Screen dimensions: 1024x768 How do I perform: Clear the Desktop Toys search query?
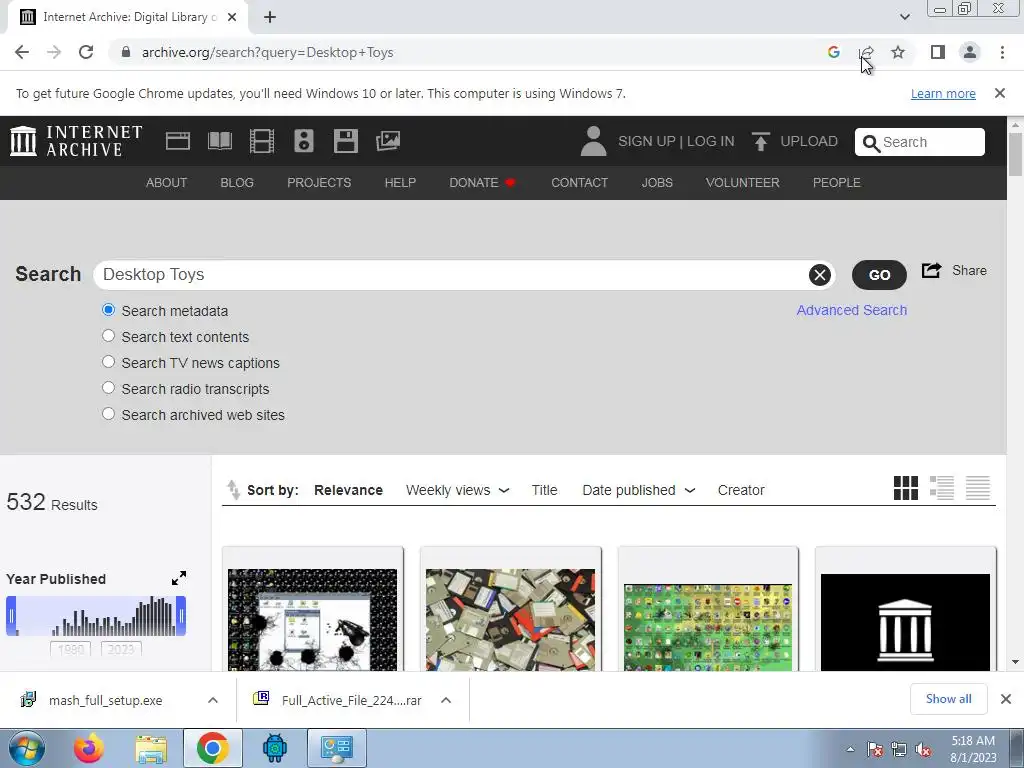pos(820,275)
